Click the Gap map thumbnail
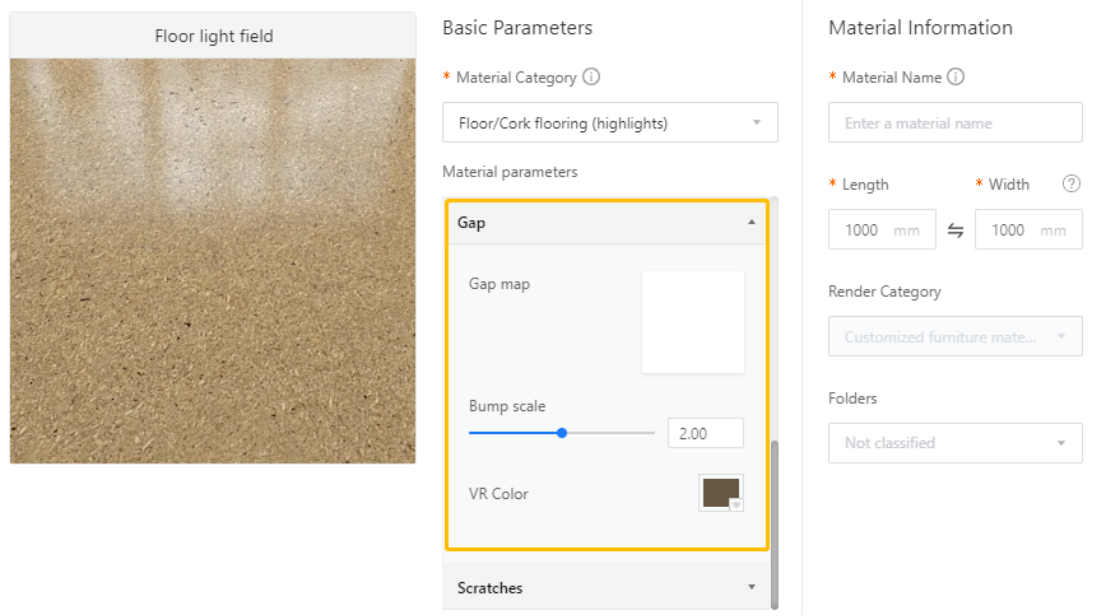This screenshot has width=1106, height=616. tap(693, 322)
